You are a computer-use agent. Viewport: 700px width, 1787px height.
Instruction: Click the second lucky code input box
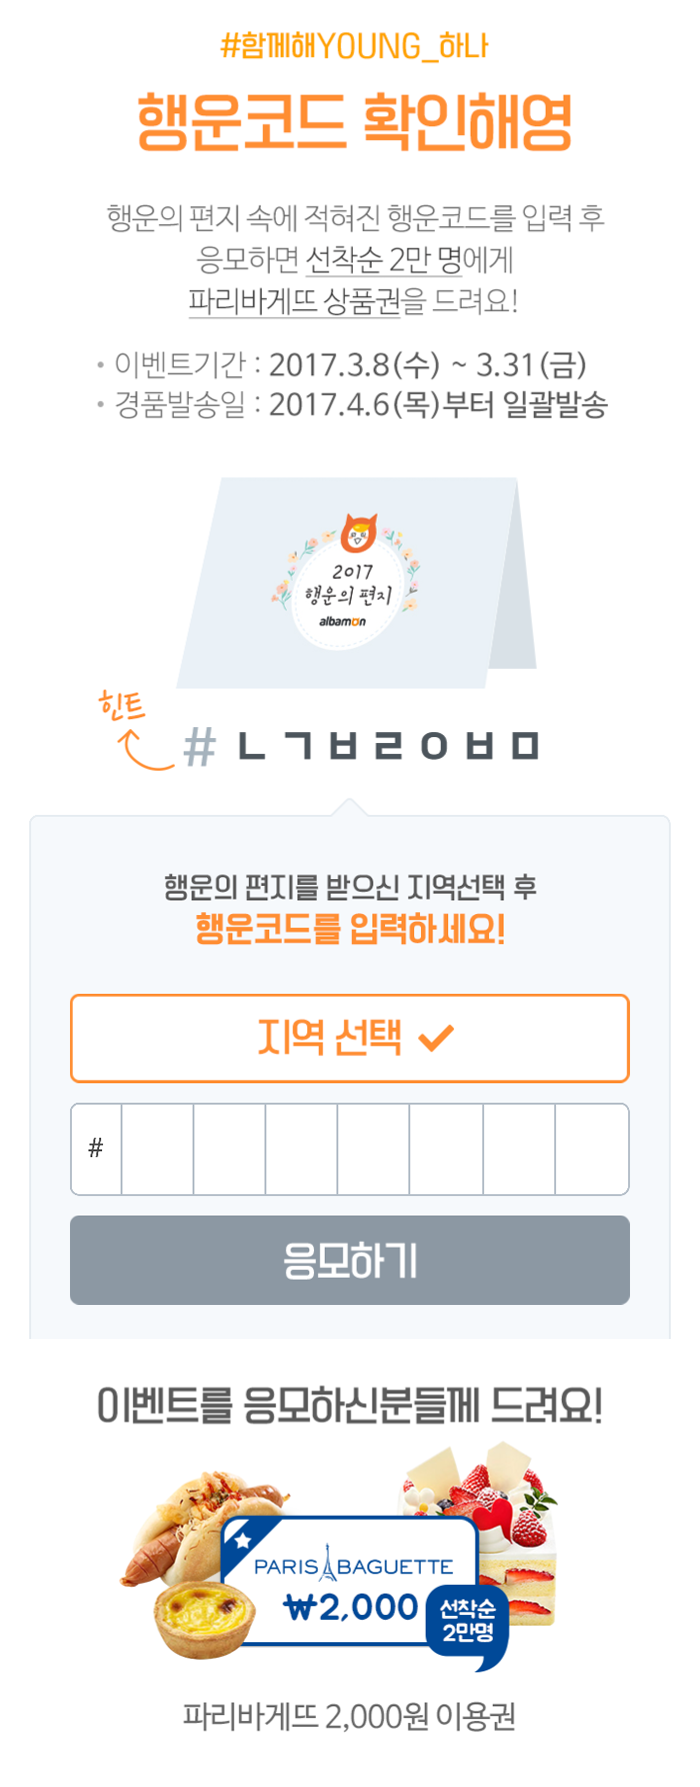click(229, 1149)
